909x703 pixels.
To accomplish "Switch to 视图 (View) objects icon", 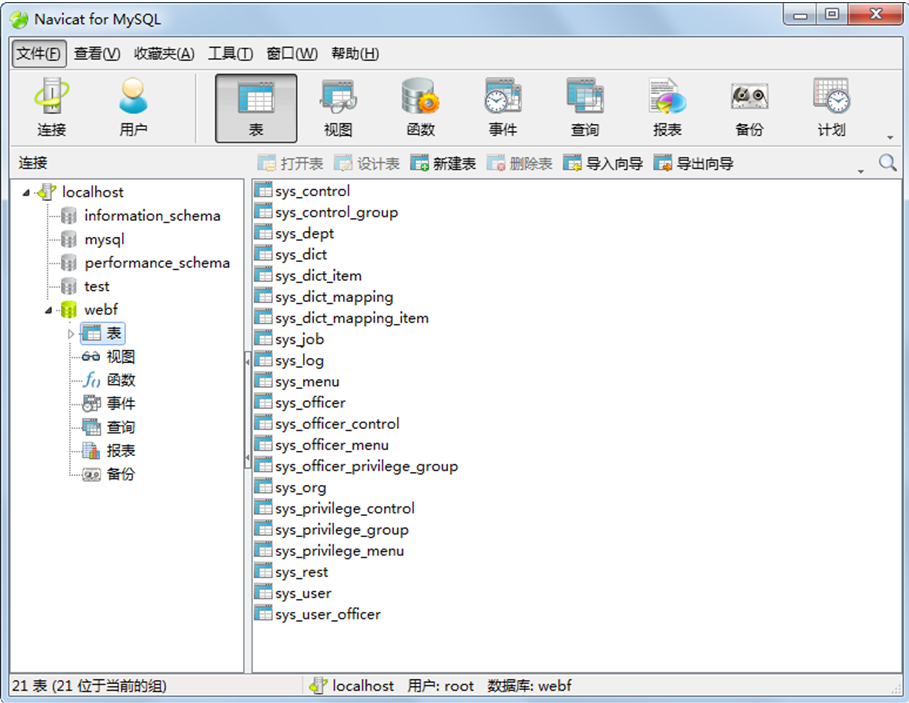I will coord(338,108).
